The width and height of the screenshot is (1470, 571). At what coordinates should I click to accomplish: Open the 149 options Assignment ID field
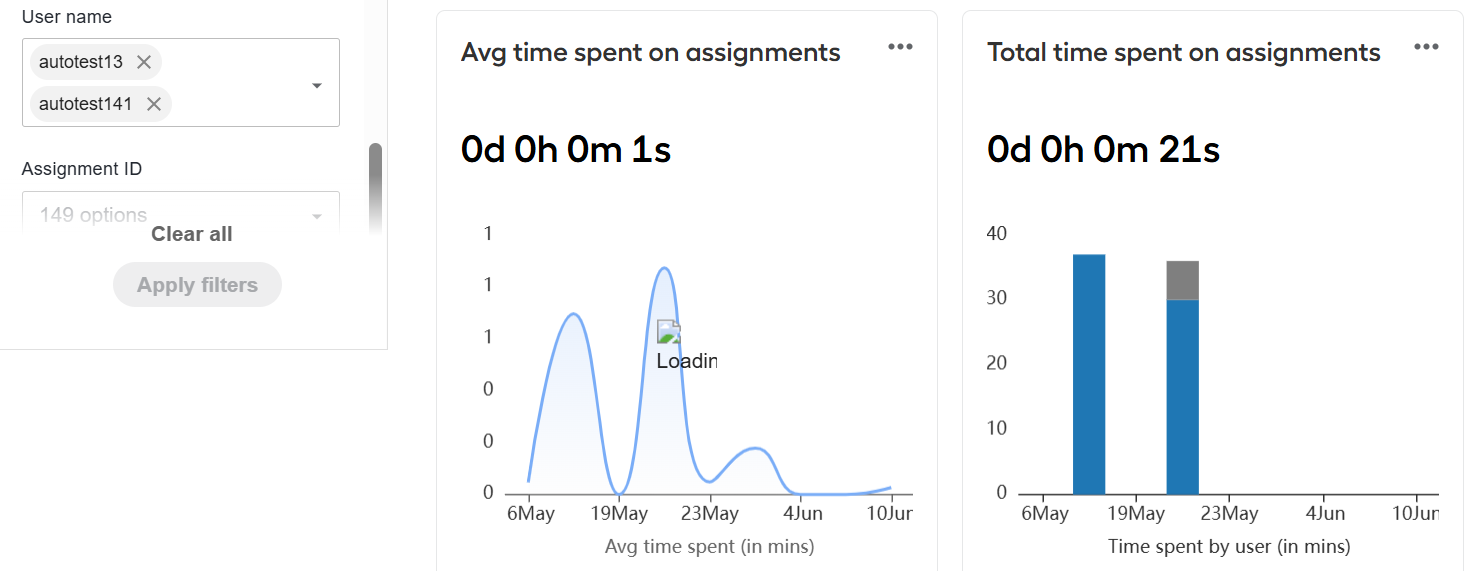pyautogui.click(x=181, y=214)
